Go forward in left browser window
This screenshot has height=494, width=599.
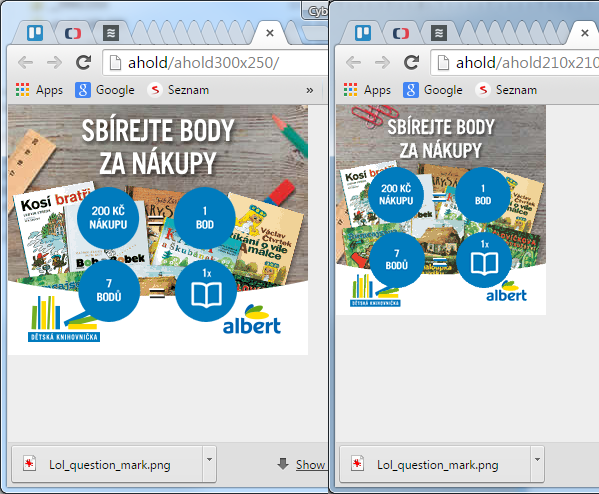(54, 62)
